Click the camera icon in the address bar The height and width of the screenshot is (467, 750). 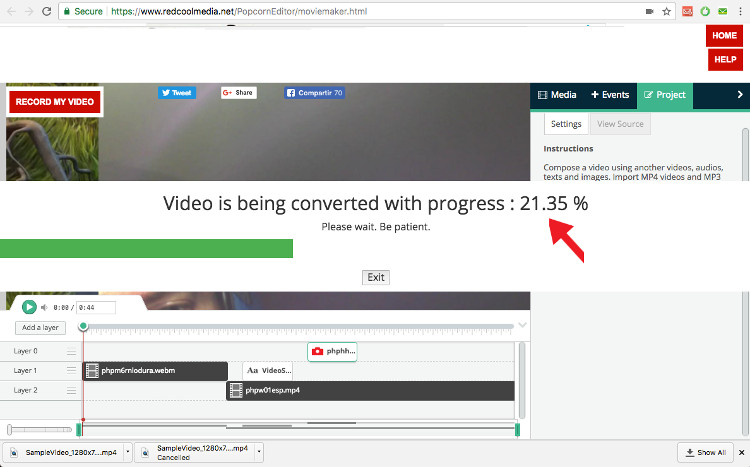649,11
